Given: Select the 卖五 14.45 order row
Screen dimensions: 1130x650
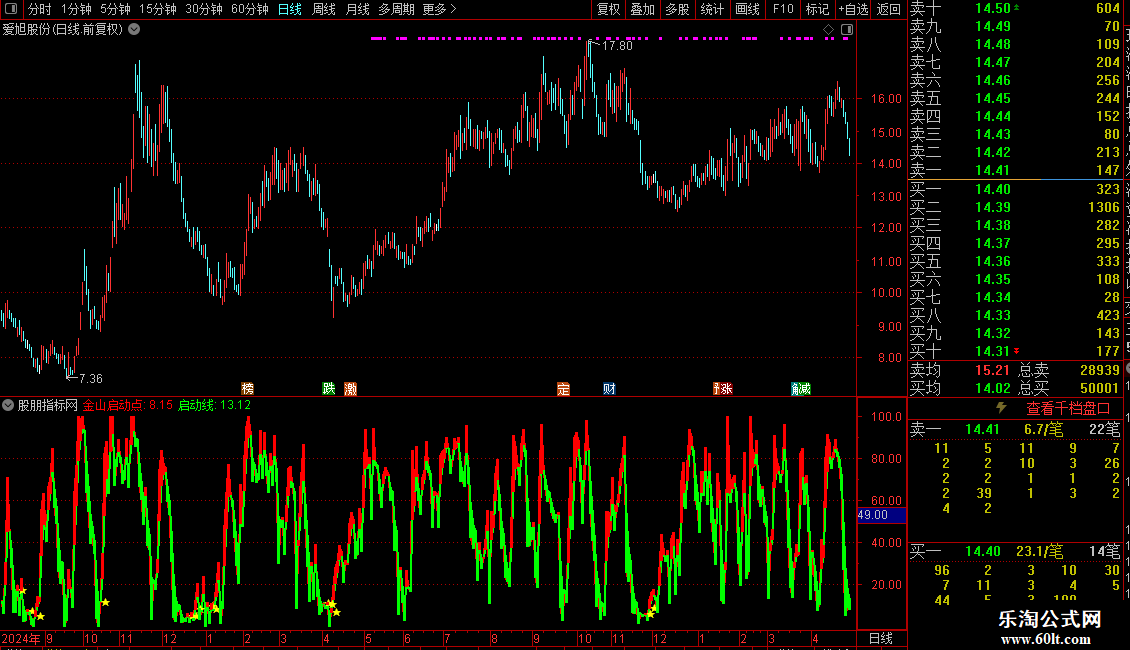Looking at the screenshot, I should tap(1015, 98).
